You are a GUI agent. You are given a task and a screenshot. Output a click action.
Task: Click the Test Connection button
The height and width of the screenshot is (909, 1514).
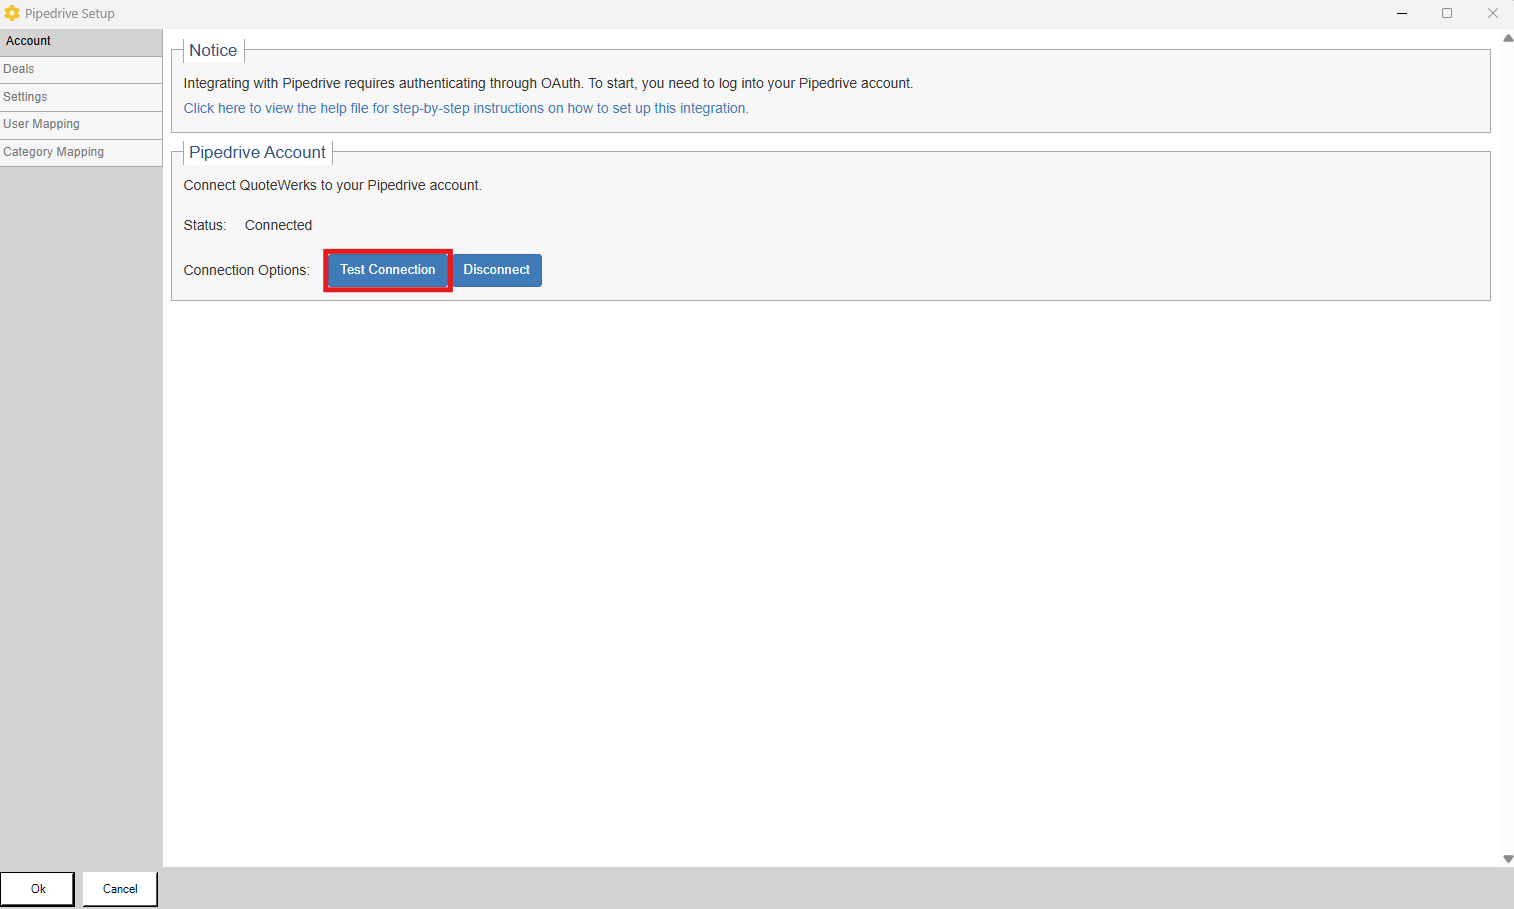pyautogui.click(x=388, y=270)
